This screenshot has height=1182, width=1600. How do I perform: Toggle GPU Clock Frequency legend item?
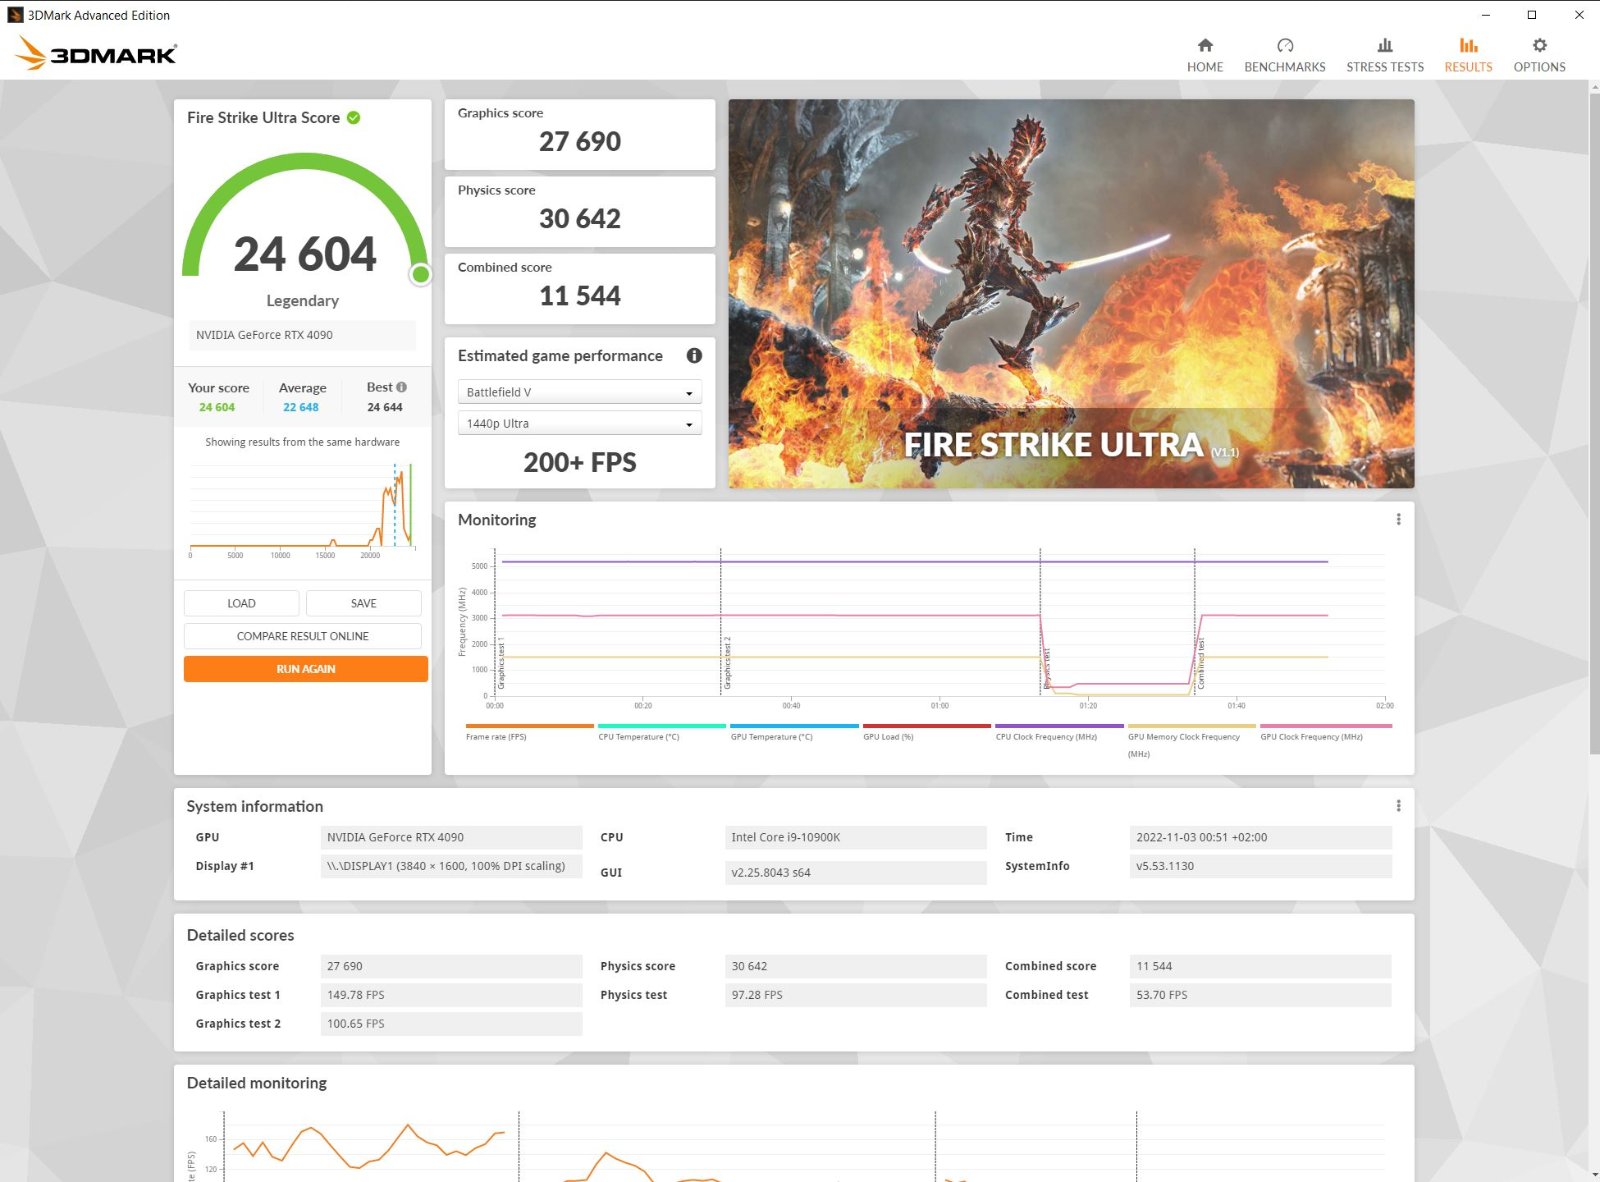coord(1325,732)
